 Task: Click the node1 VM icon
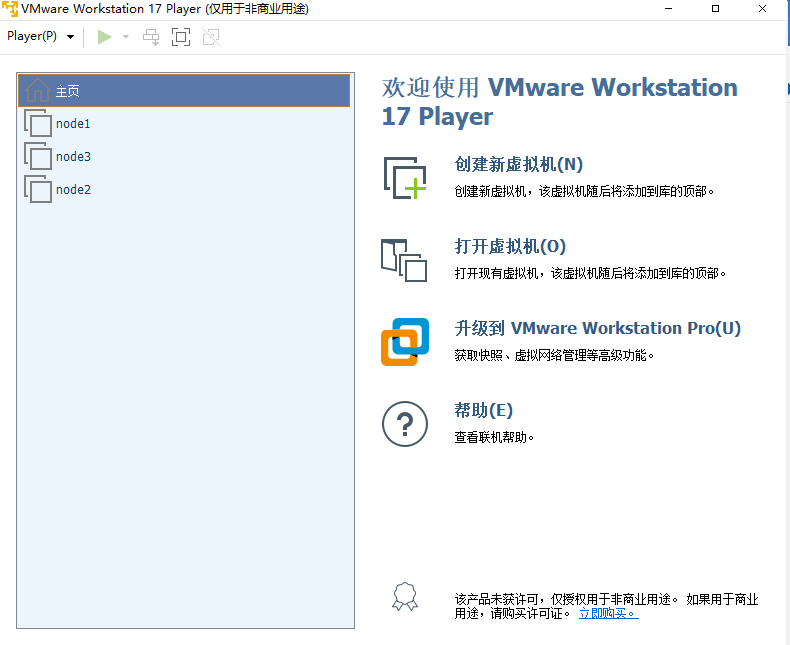[38, 123]
